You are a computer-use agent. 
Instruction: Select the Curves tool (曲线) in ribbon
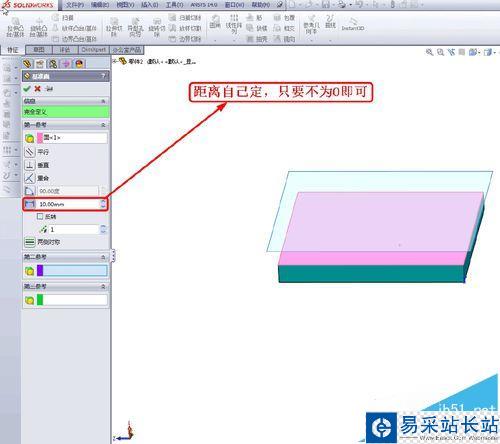[330, 21]
